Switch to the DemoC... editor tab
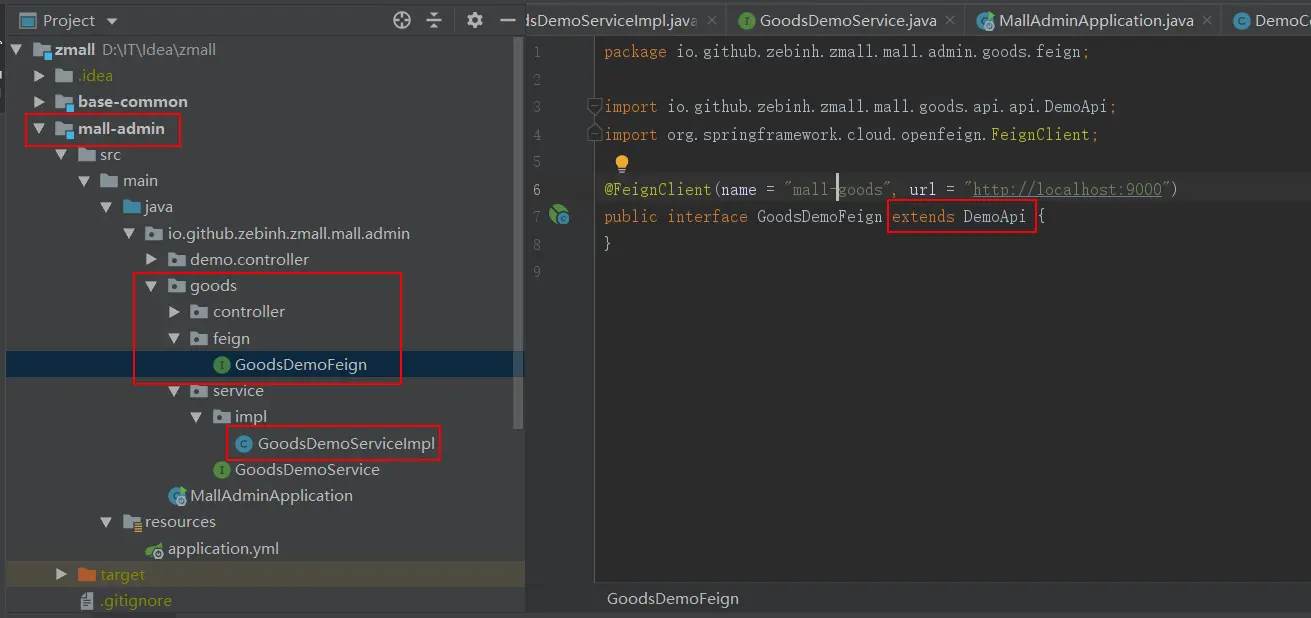The height and width of the screenshot is (618, 1311). click(1281, 20)
